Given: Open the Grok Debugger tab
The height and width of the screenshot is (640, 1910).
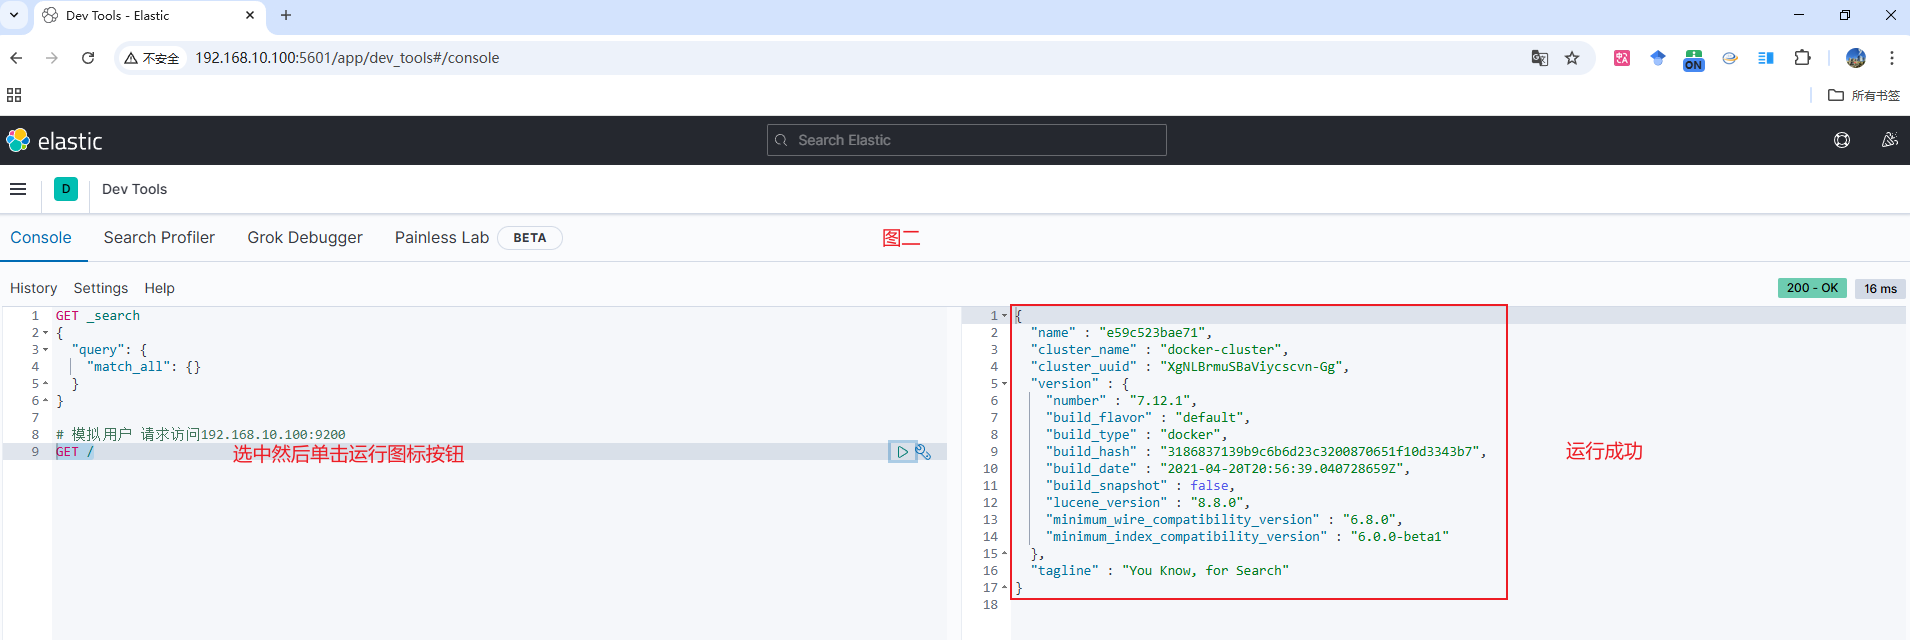Looking at the screenshot, I should 305,238.
